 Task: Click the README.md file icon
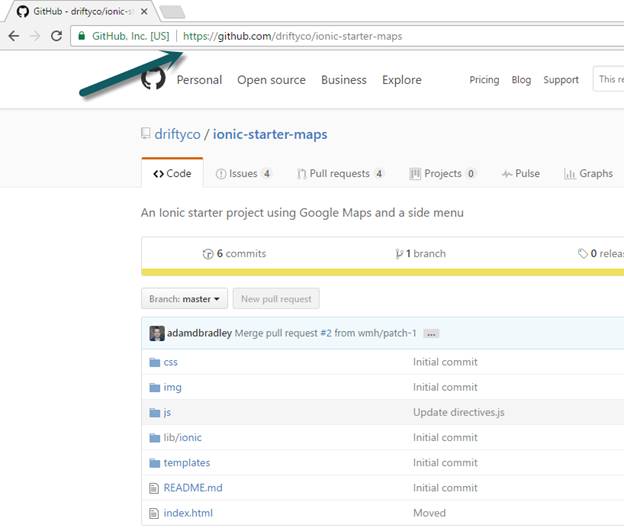click(x=154, y=488)
